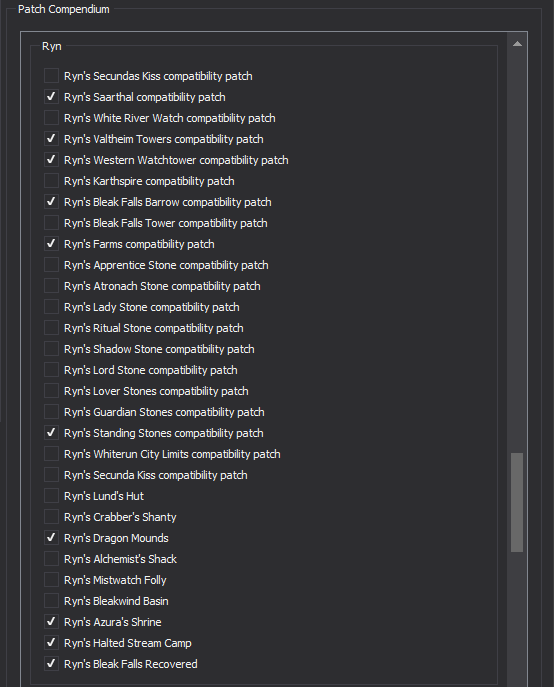Image resolution: width=554 pixels, height=687 pixels.
Task: Click the vertical scrollbar thumb
Action: (x=517, y=503)
